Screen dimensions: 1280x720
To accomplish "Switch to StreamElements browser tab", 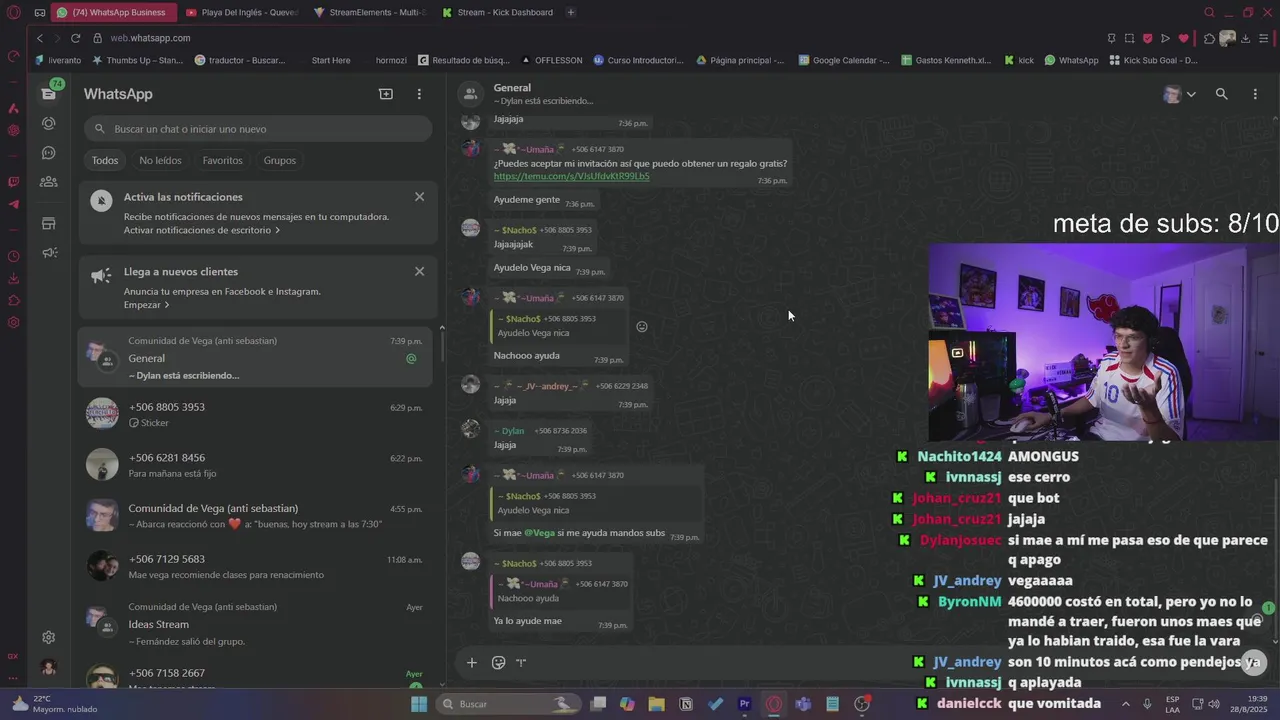I will 369,12.
